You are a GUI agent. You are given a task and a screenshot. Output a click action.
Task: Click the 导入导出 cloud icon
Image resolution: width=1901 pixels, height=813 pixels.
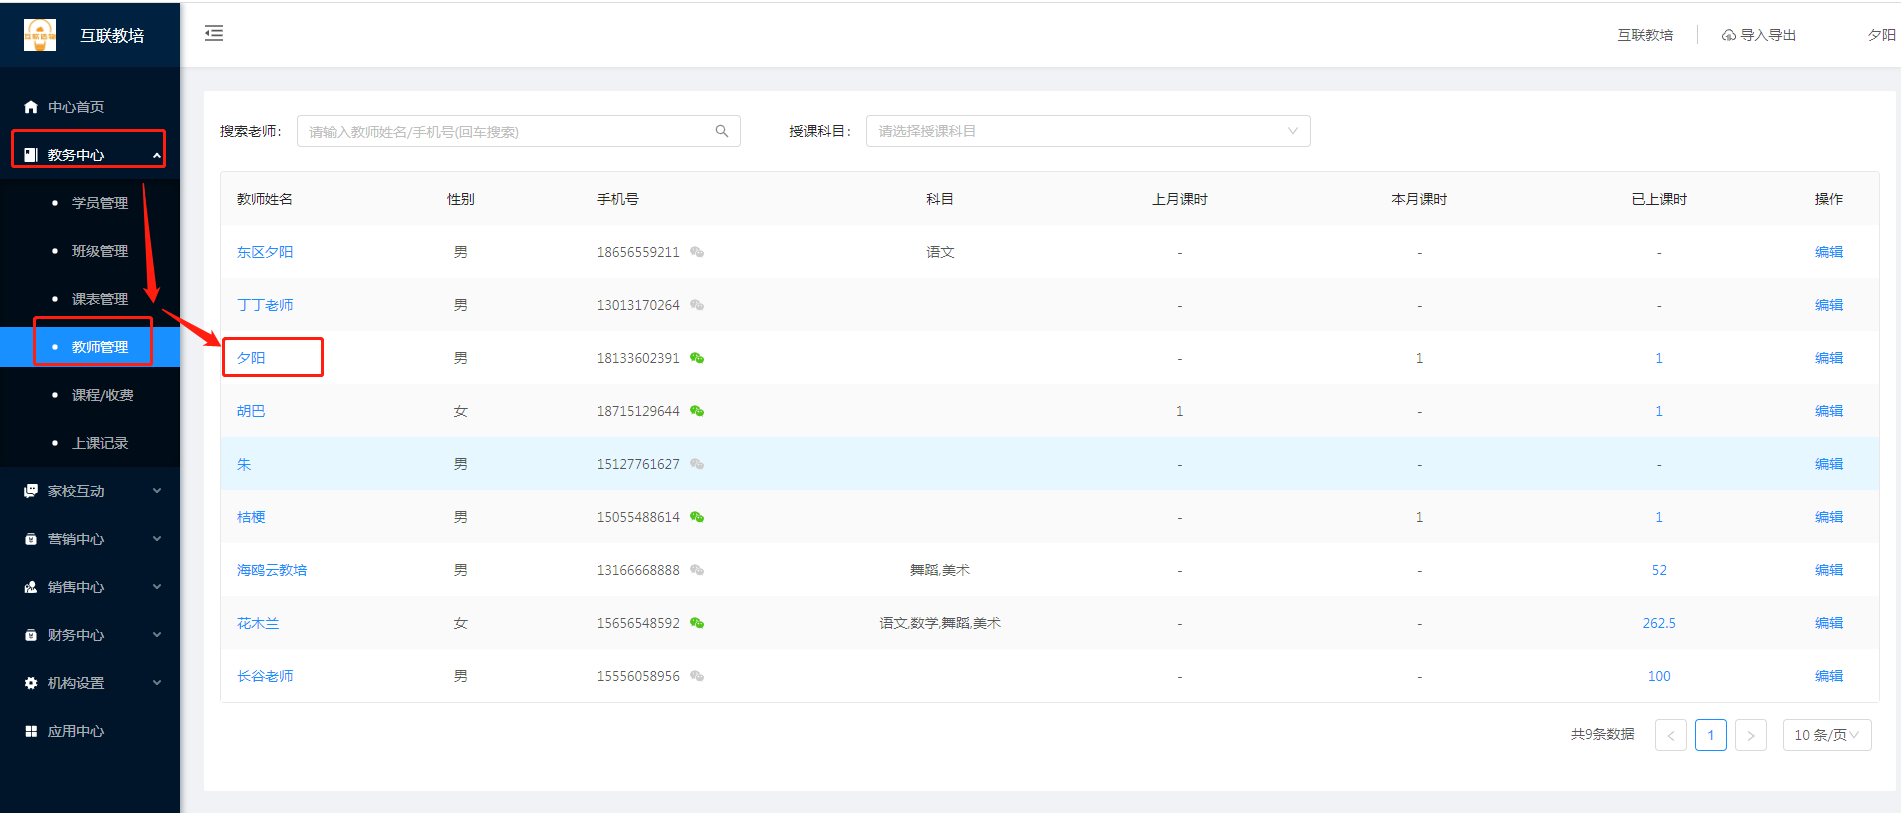1729,35
